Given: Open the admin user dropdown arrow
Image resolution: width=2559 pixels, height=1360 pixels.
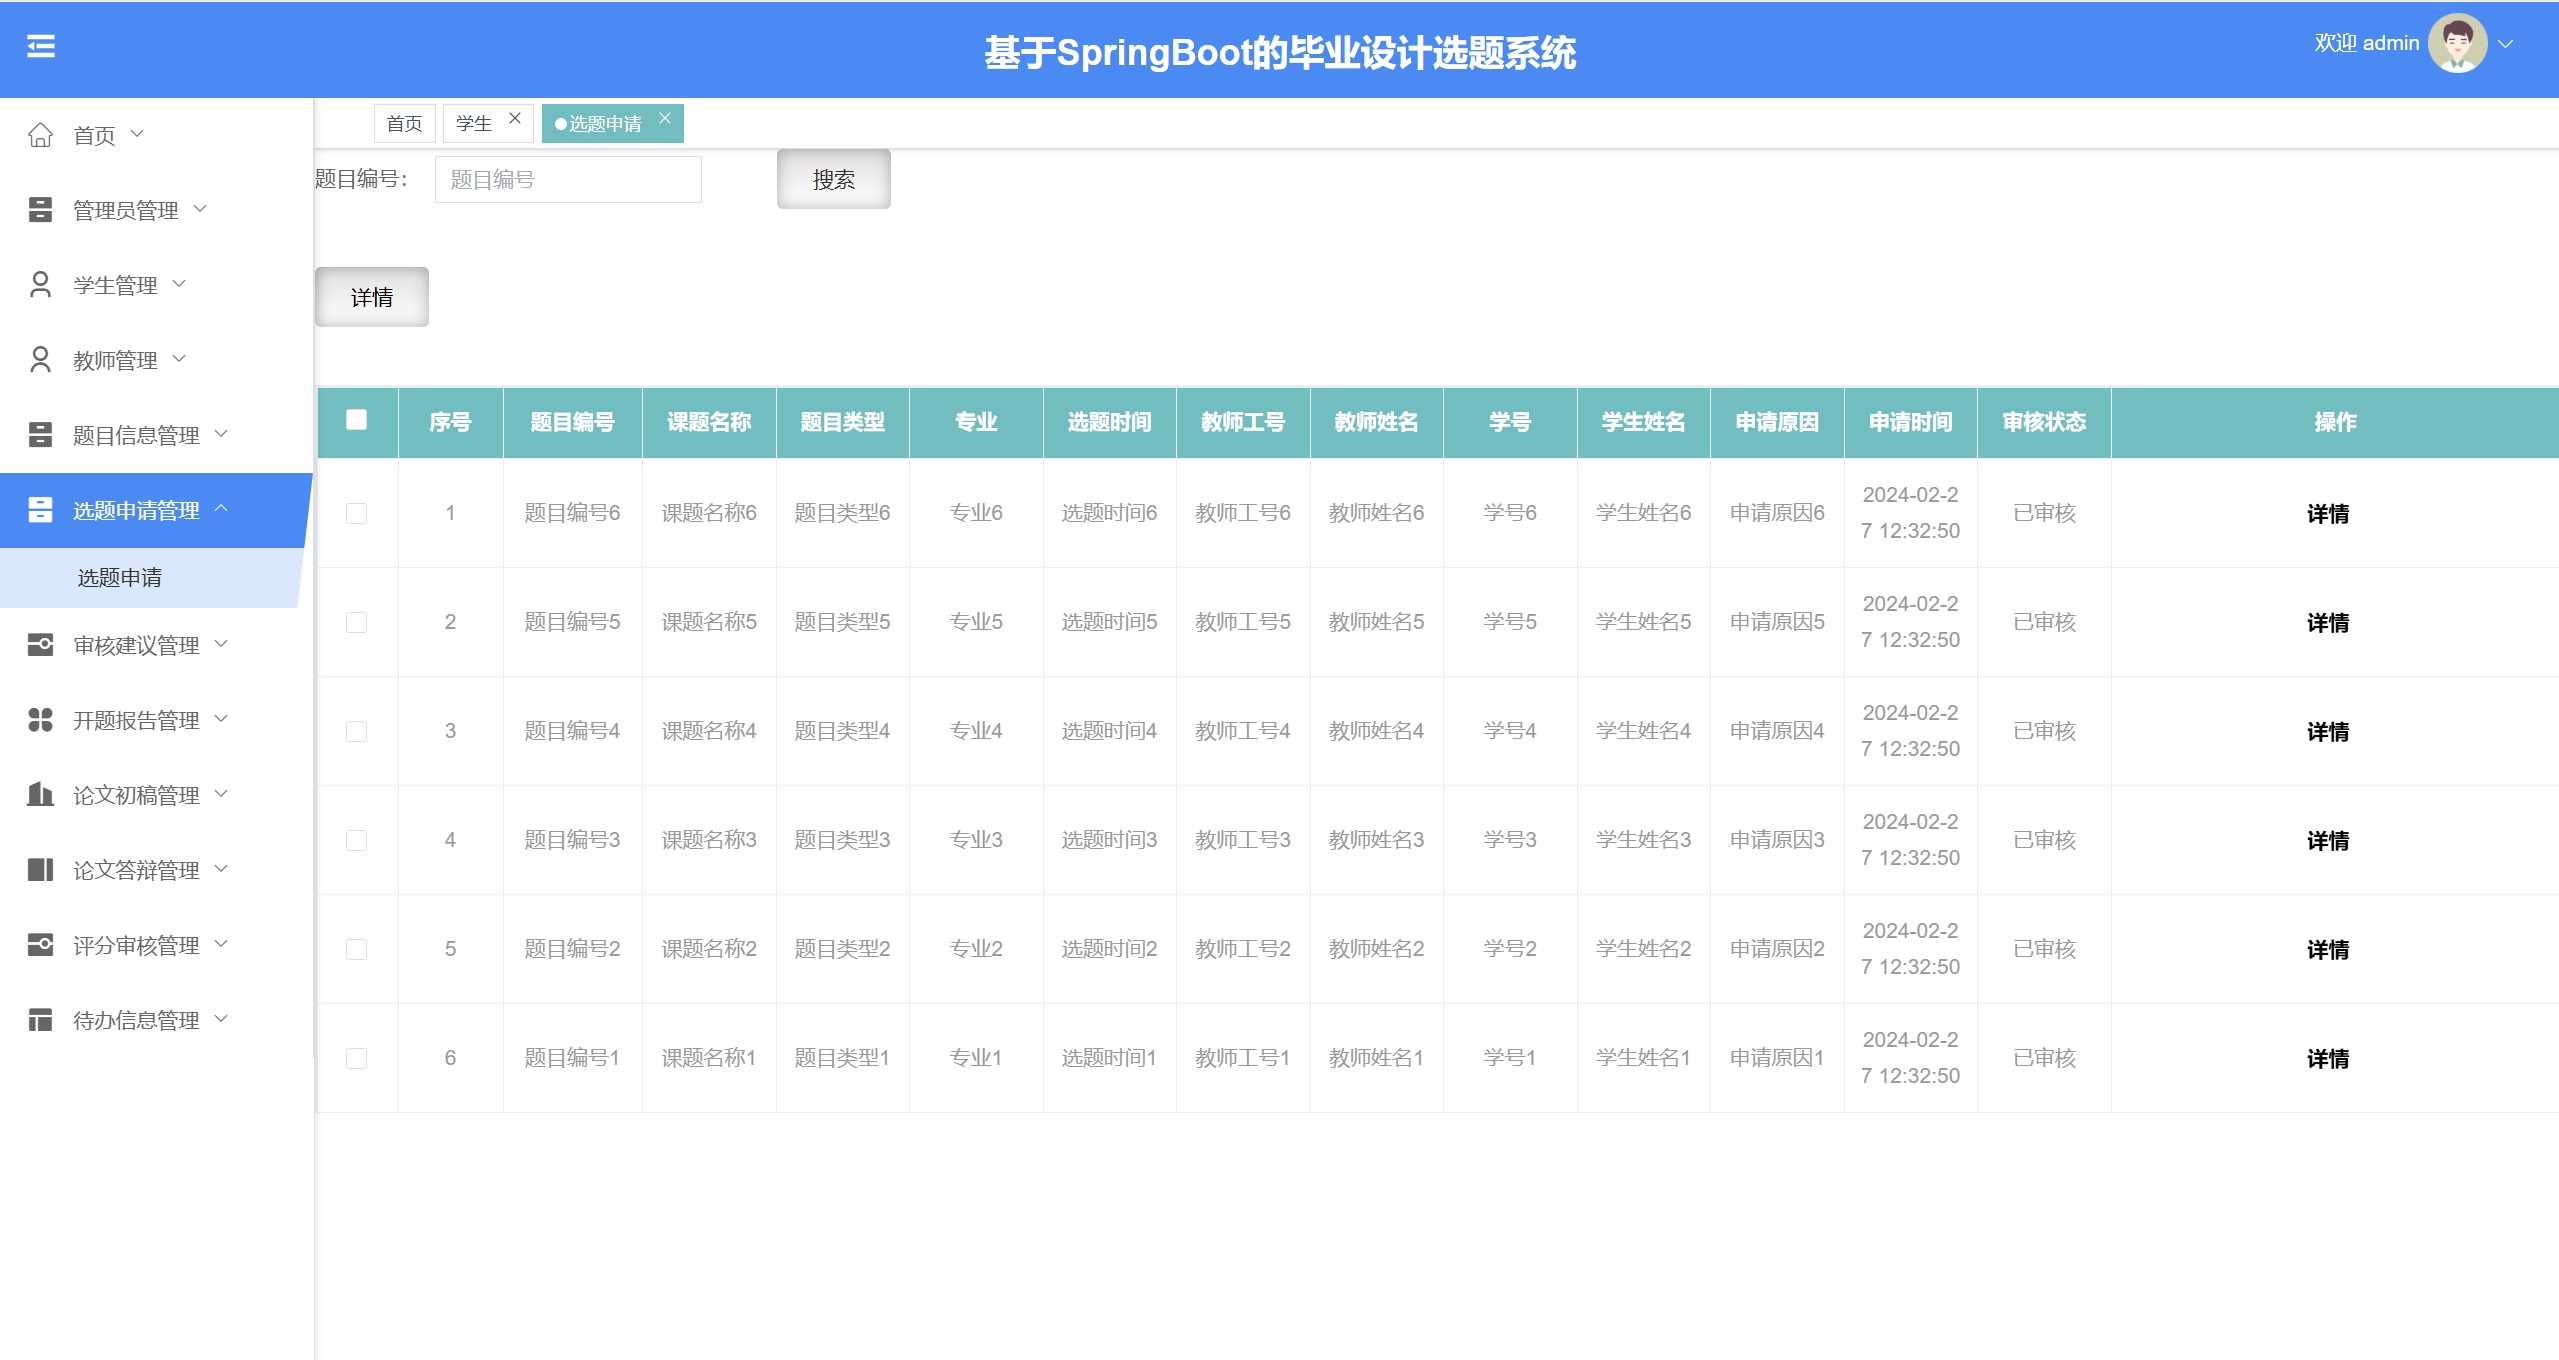Looking at the screenshot, I should coord(2506,44).
